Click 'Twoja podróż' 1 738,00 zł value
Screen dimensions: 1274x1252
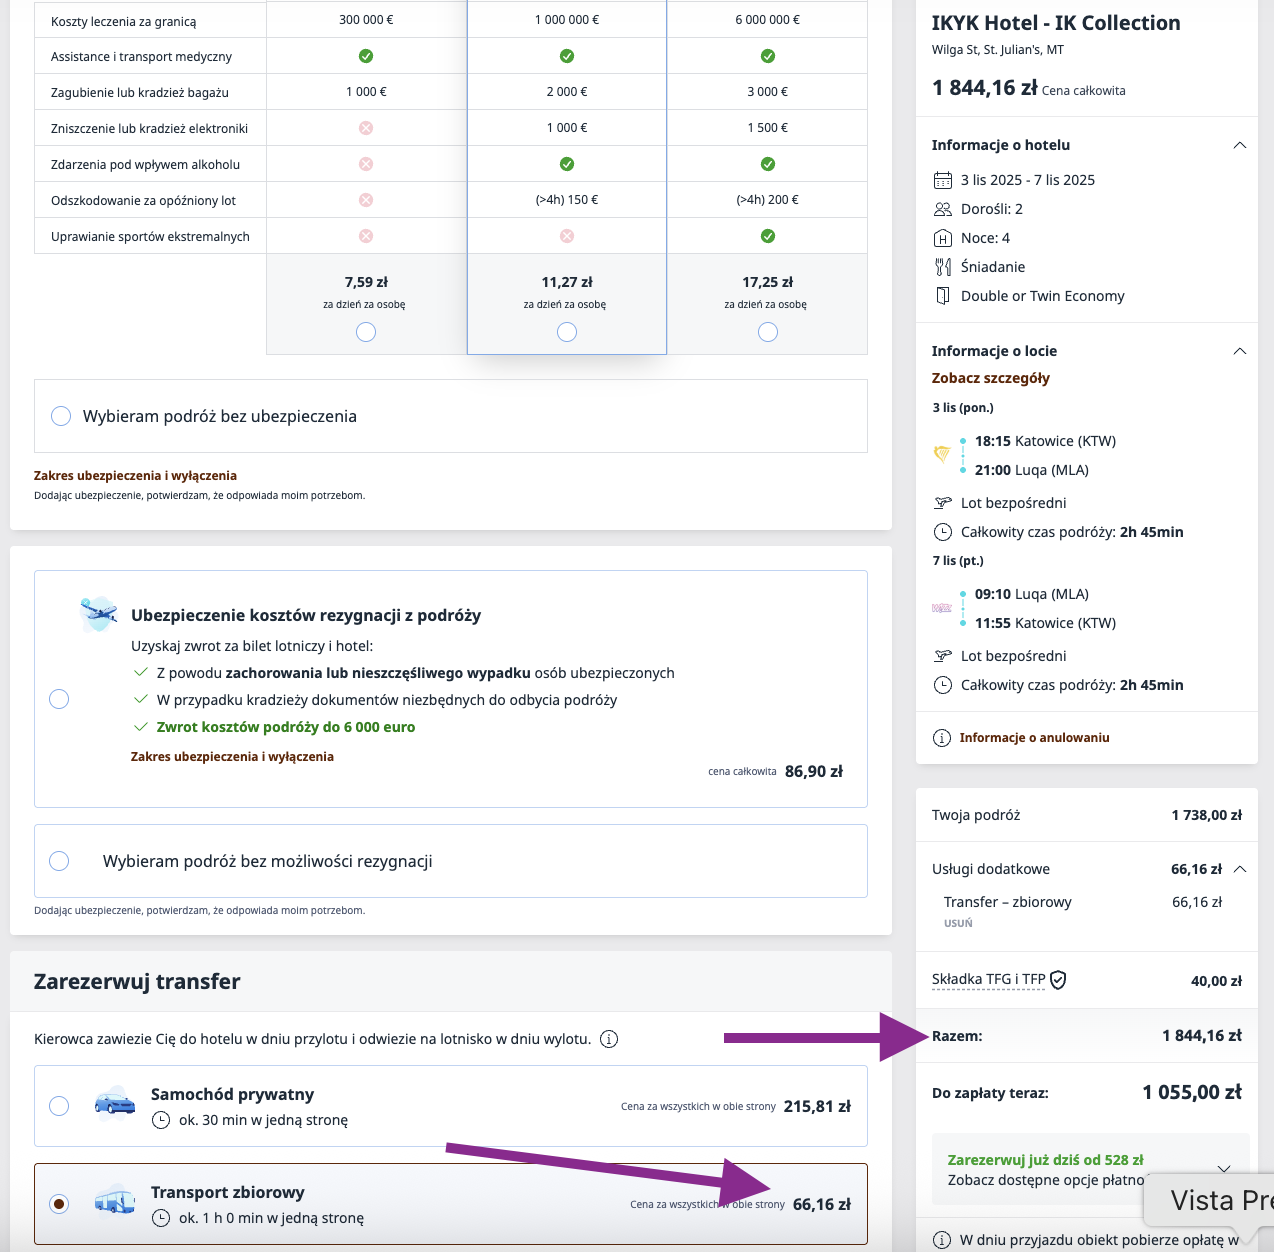coord(1207,815)
